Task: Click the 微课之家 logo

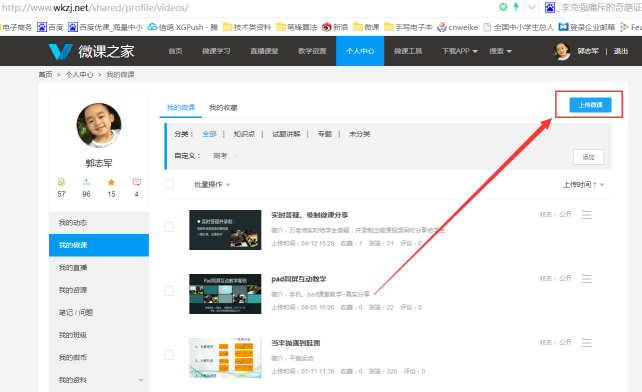Action: pyautogui.click(x=91, y=51)
